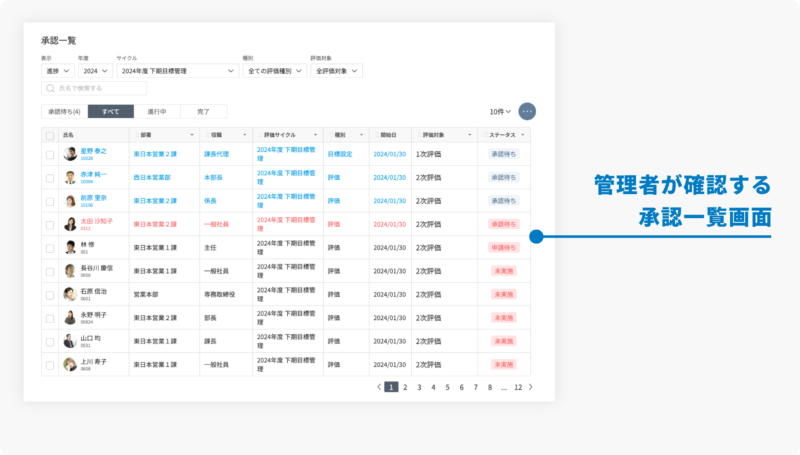This screenshot has height=455, width=800.
Task: Click 未実施 status badge in 上川 寿子's row
Action: 504,365
